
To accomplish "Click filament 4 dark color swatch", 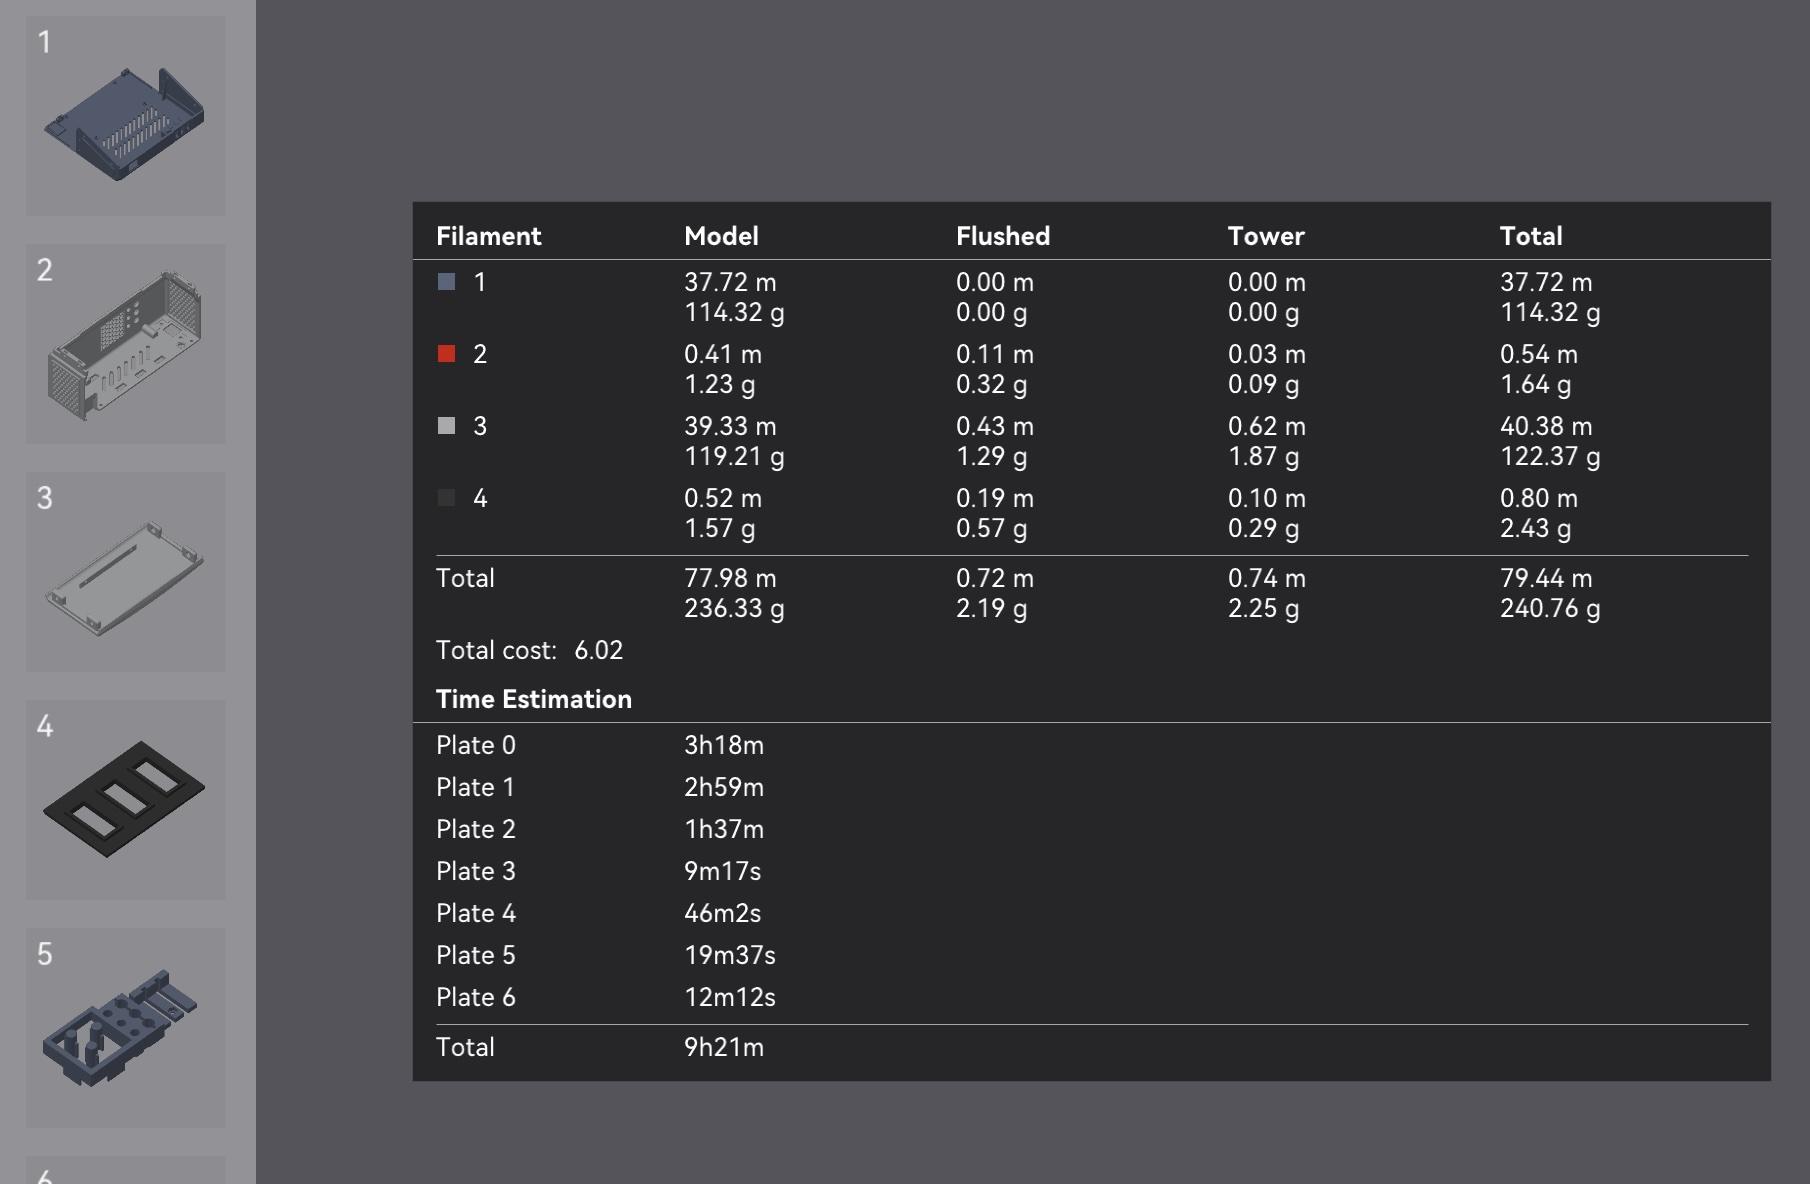I will [447, 498].
